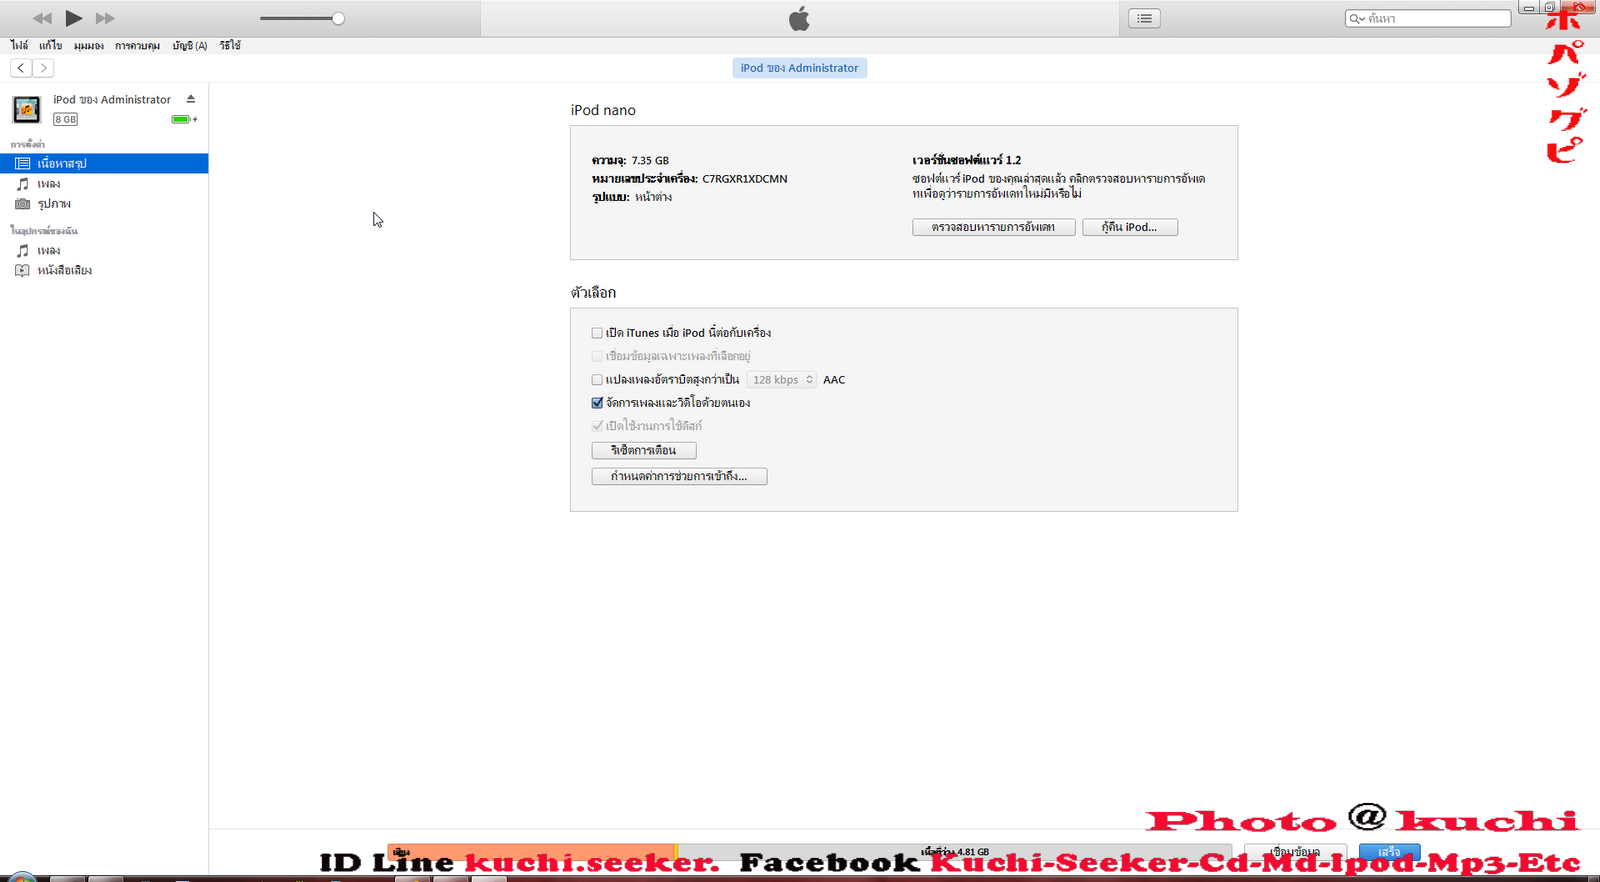Open the มุมมอง (View) menu
The image size is (1600, 882).
[89, 45]
